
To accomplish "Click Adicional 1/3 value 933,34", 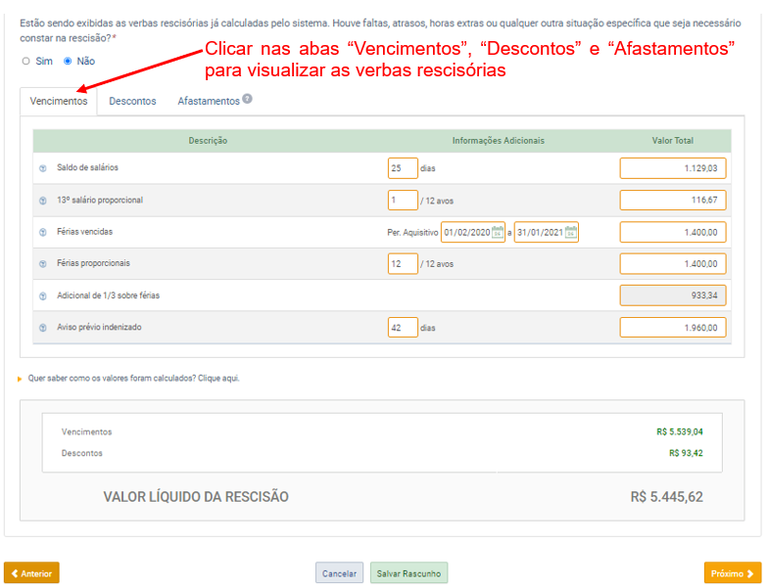I will tap(672, 295).
